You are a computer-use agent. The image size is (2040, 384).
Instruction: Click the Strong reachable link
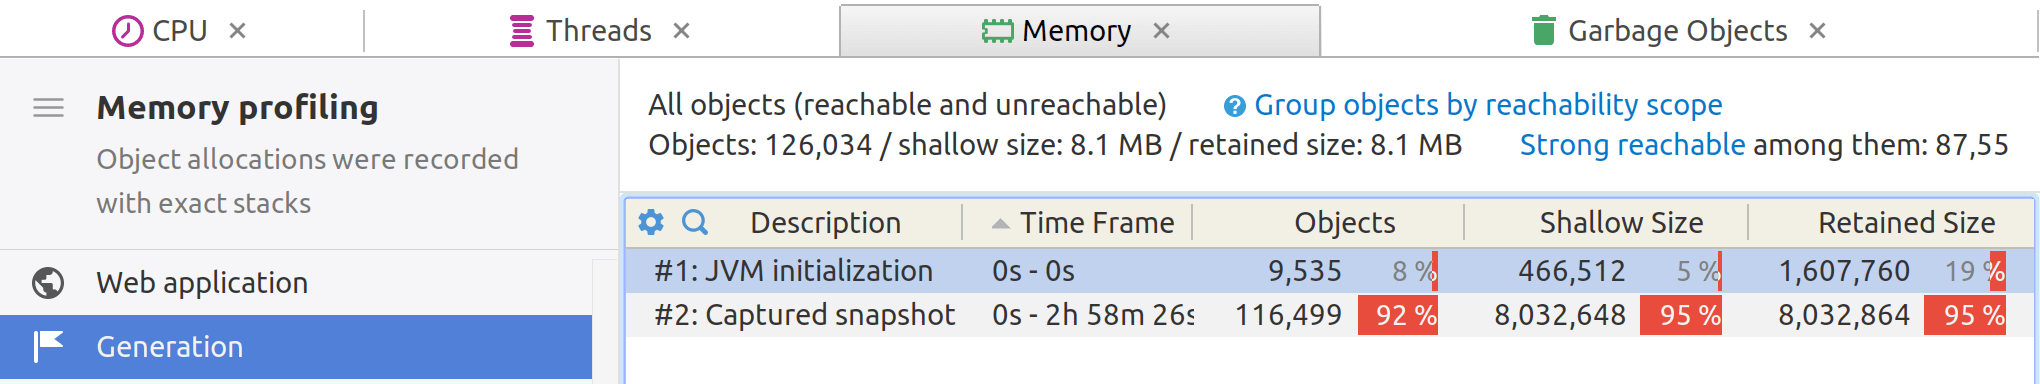[x=1632, y=145]
